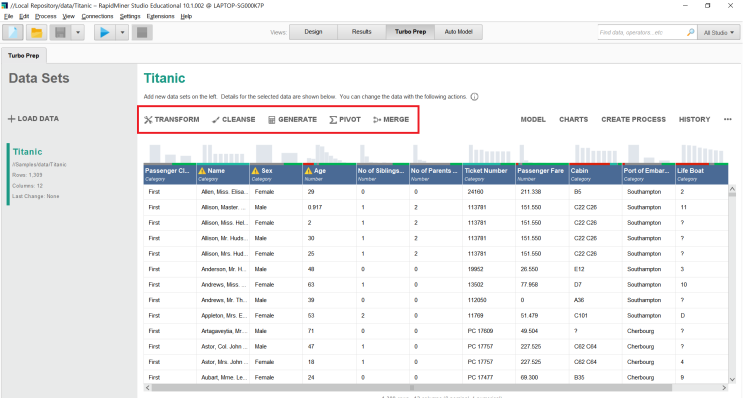
Task: Open the Process menu
Action: 45,16
